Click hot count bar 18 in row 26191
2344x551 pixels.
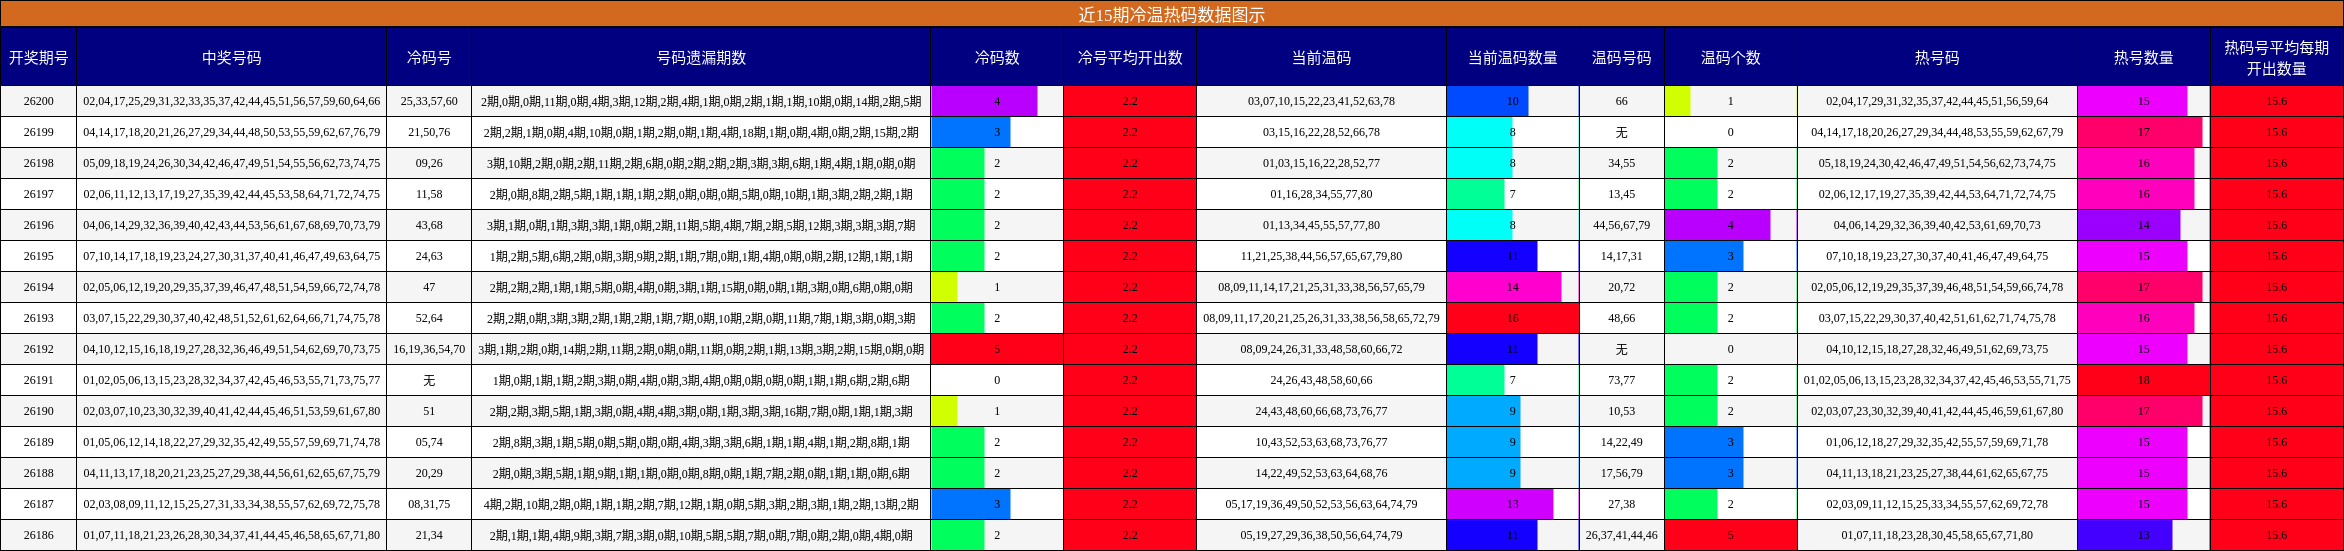point(2144,380)
